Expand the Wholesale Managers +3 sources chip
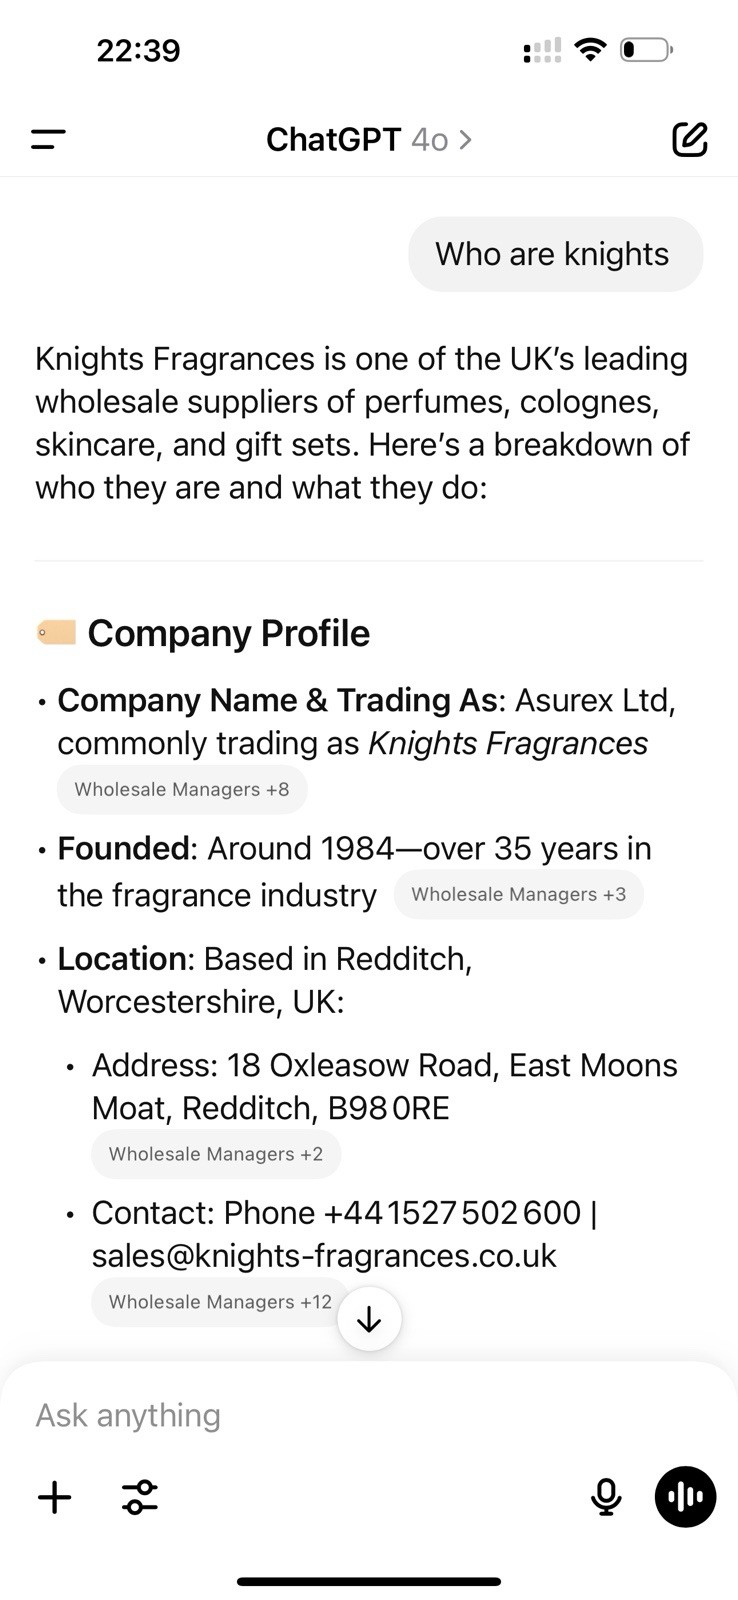Screen dimensions: 738x1600 pyautogui.click(x=518, y=894)
